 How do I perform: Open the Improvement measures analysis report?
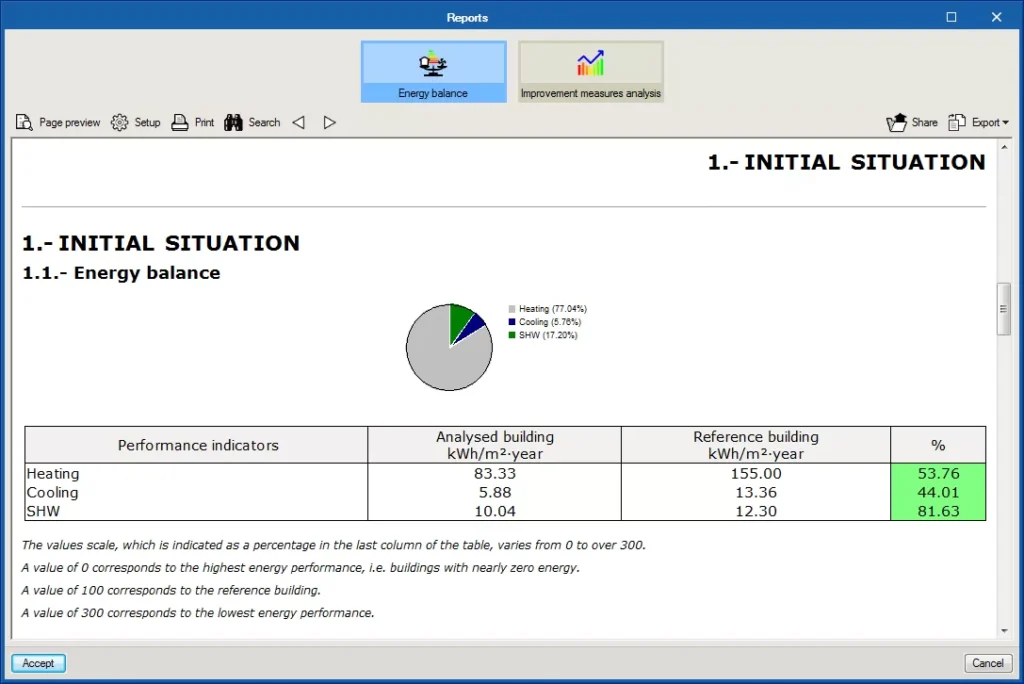[590, 64]
